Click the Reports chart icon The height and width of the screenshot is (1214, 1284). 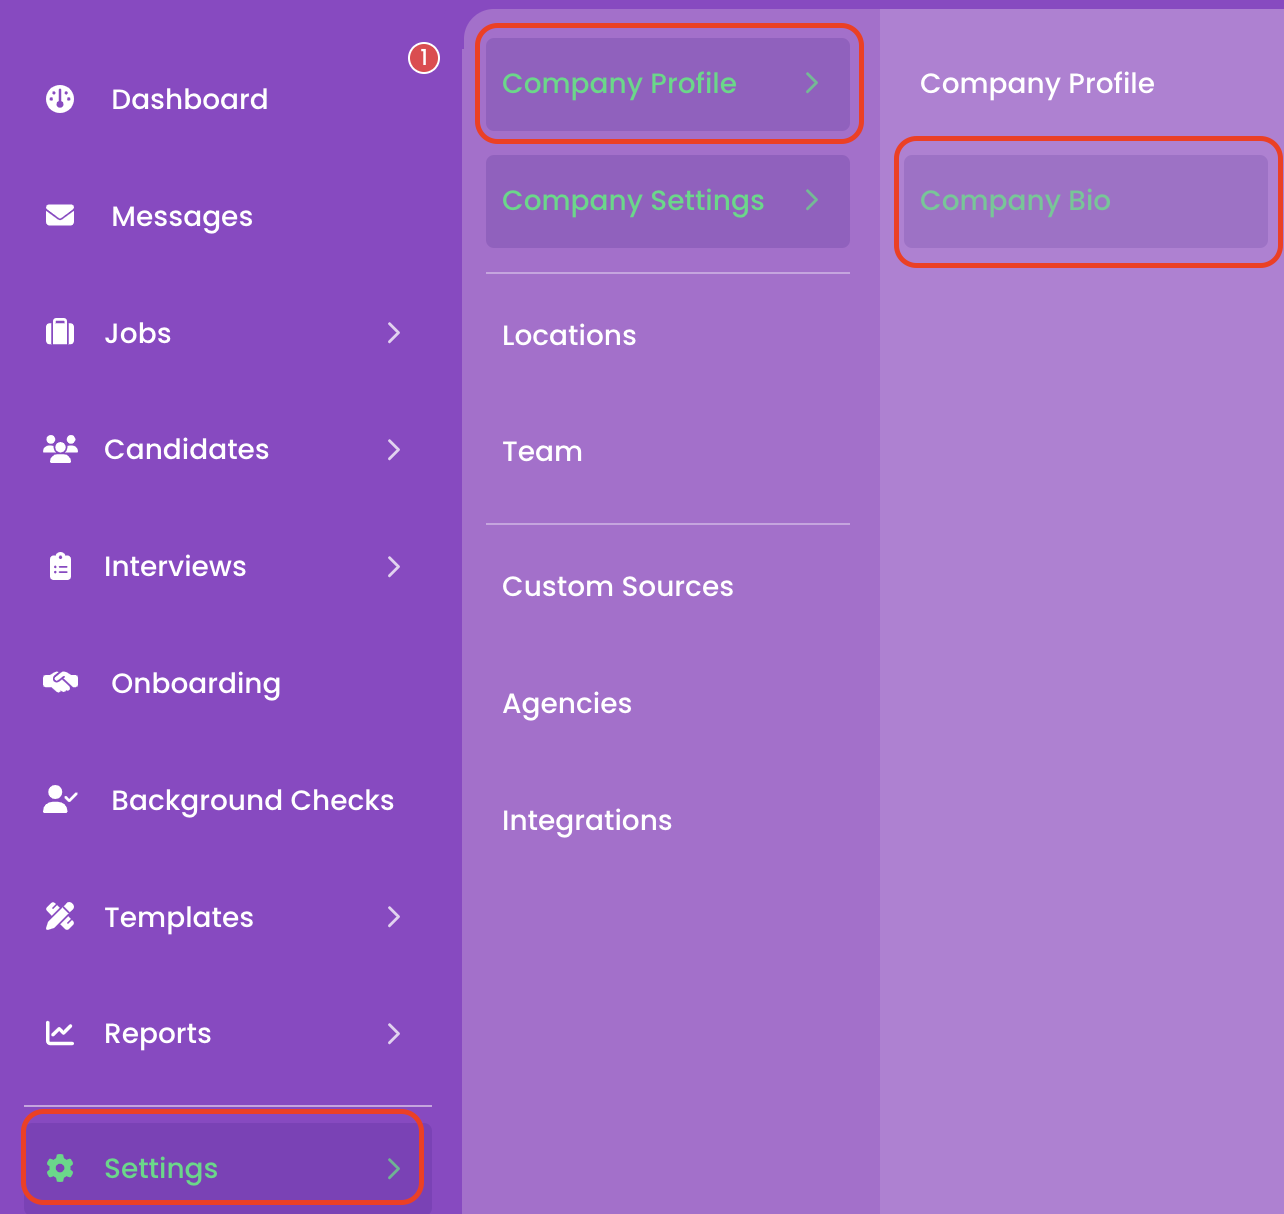pos(60,1033)
